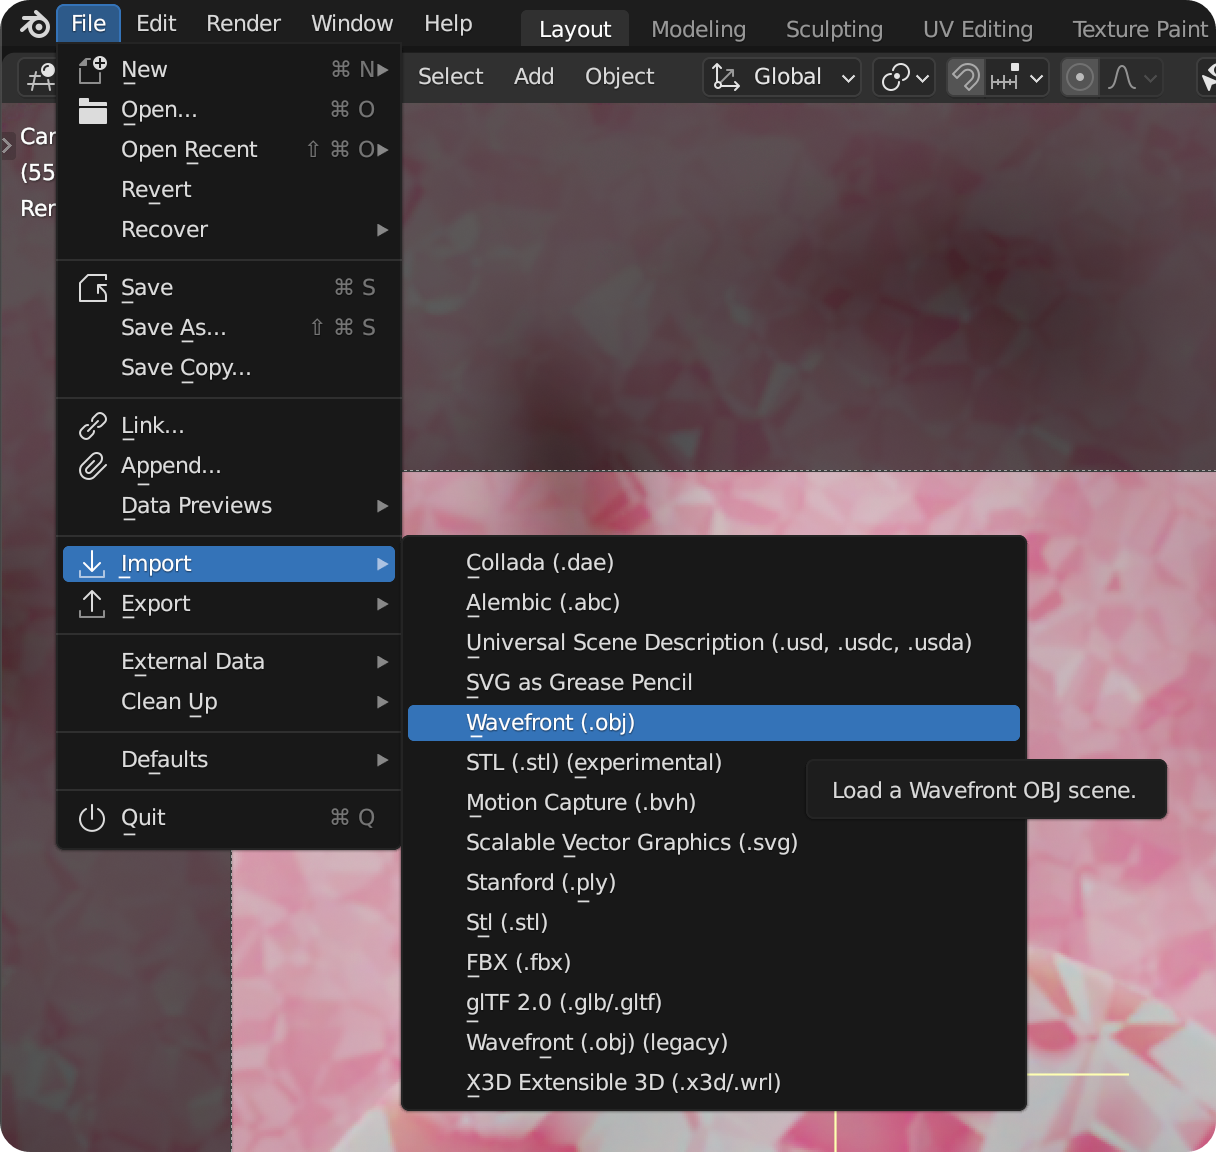This screenshot has width=1216, height=1152.
Task: Open the viewport Object menu
Action: [620, 77]
